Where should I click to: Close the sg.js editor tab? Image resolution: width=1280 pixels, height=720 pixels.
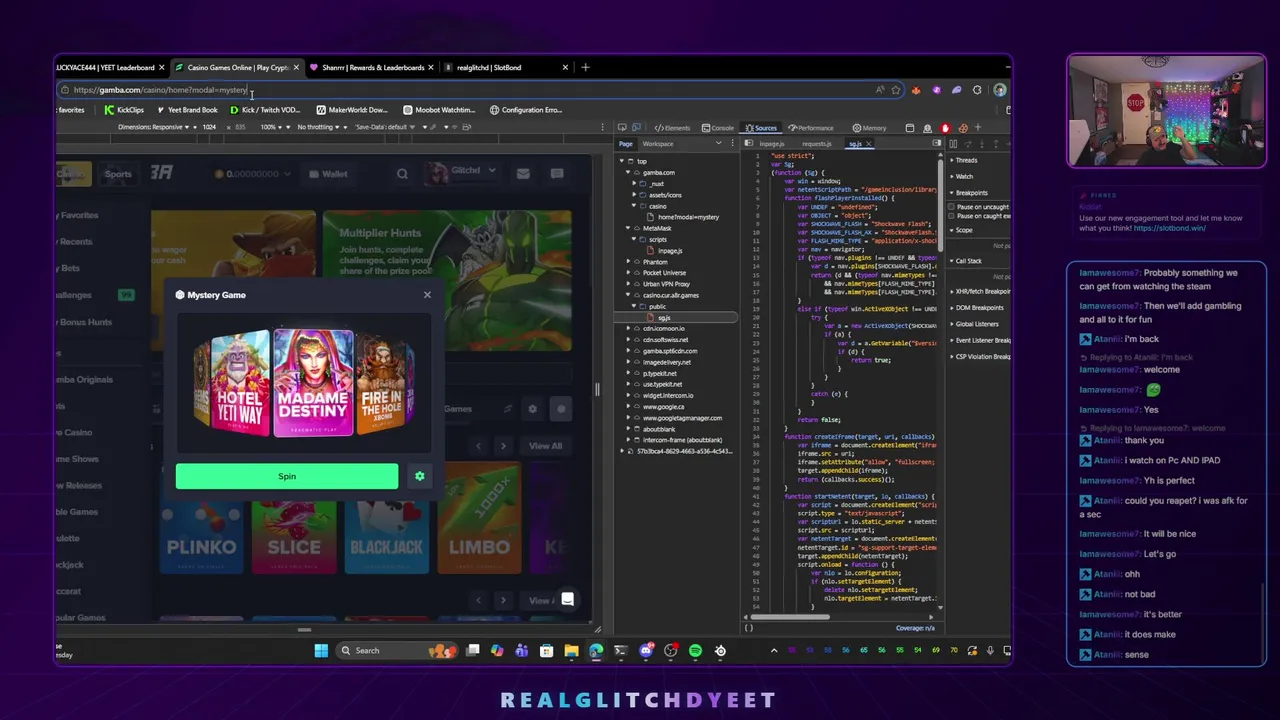click(x=868, y=144)
